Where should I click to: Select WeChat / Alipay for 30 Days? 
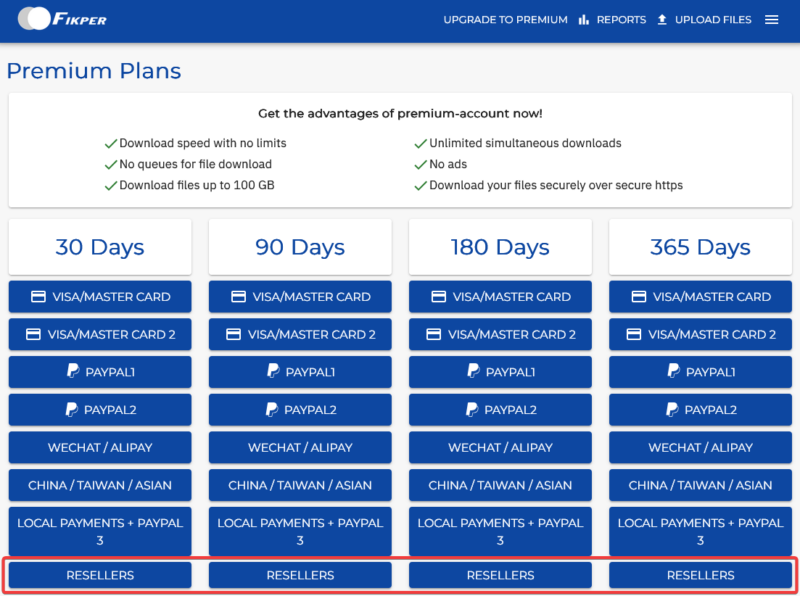[100, 448]
